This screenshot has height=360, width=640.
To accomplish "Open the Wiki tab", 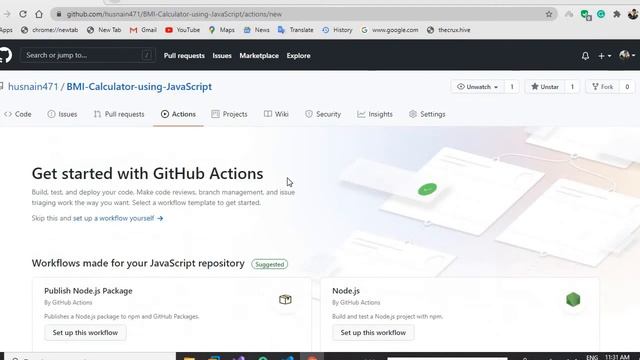I will tap(276, 114).
